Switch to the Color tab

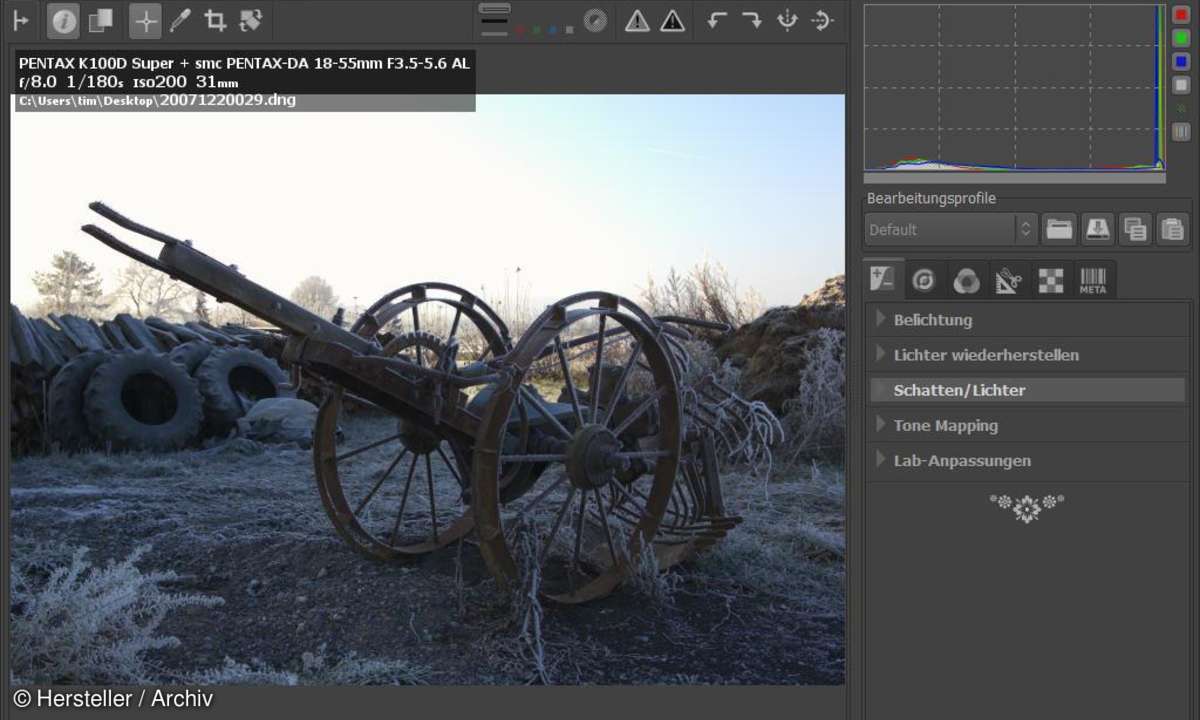[x=966, y=281]
